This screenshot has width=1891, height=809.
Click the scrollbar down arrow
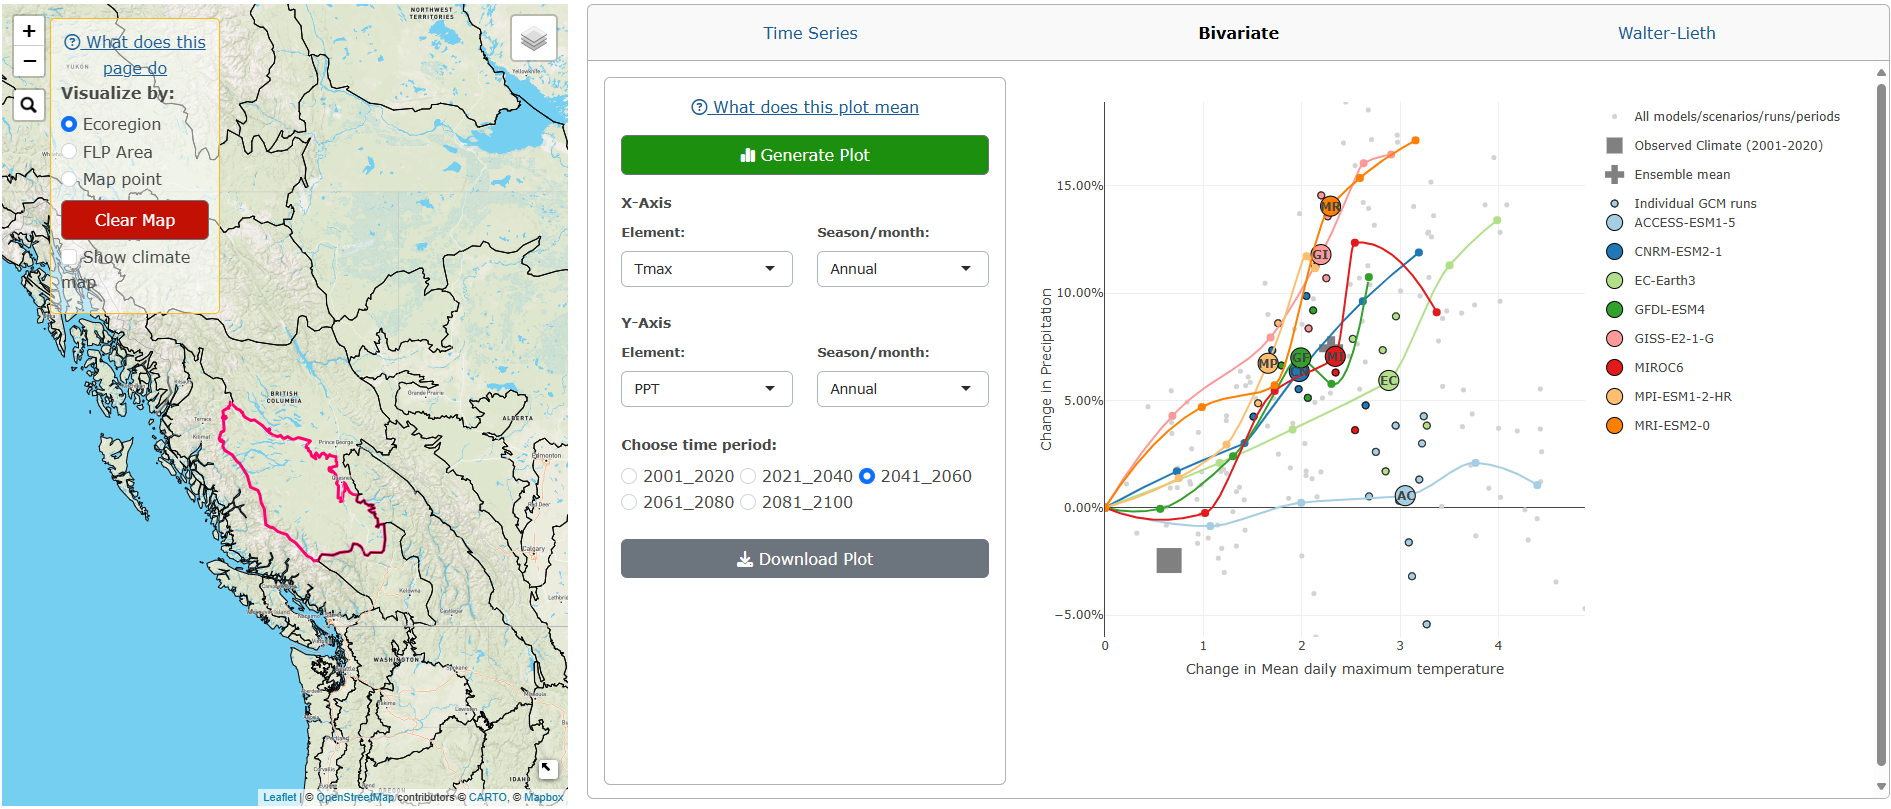pos(1881,787)
